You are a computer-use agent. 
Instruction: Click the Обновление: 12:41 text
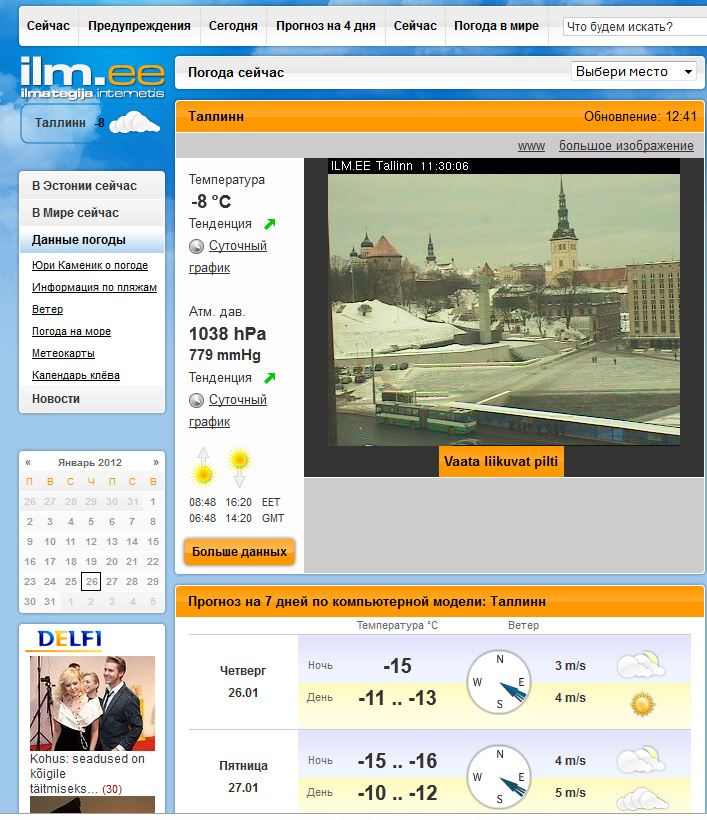pos(640,116)
